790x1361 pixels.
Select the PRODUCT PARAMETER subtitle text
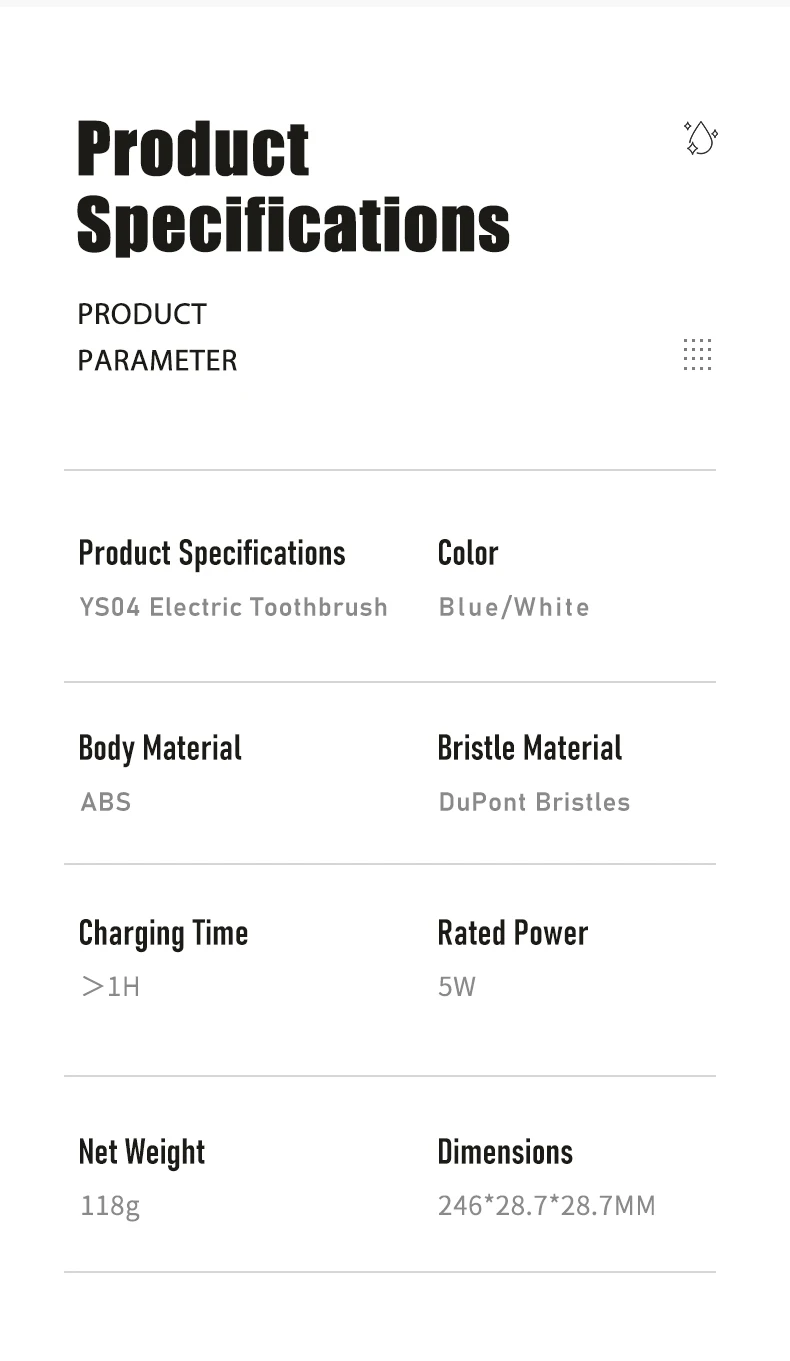pos(157,337)
